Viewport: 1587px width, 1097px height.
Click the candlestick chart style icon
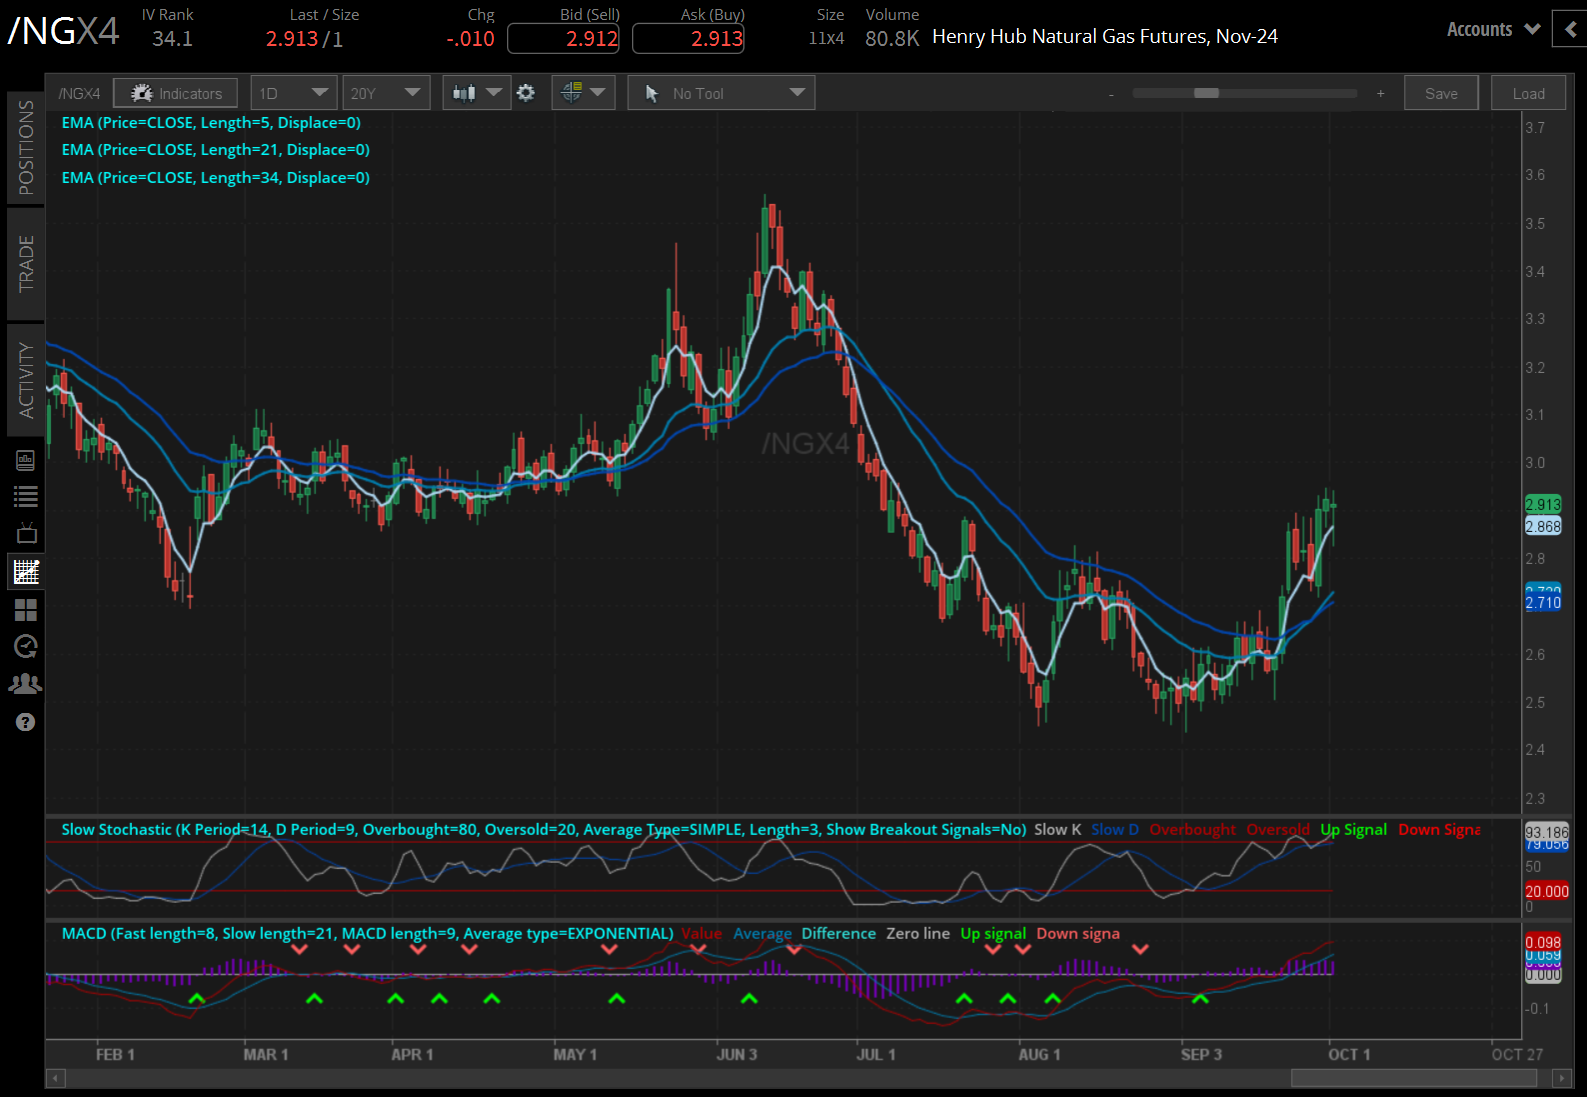464,93
